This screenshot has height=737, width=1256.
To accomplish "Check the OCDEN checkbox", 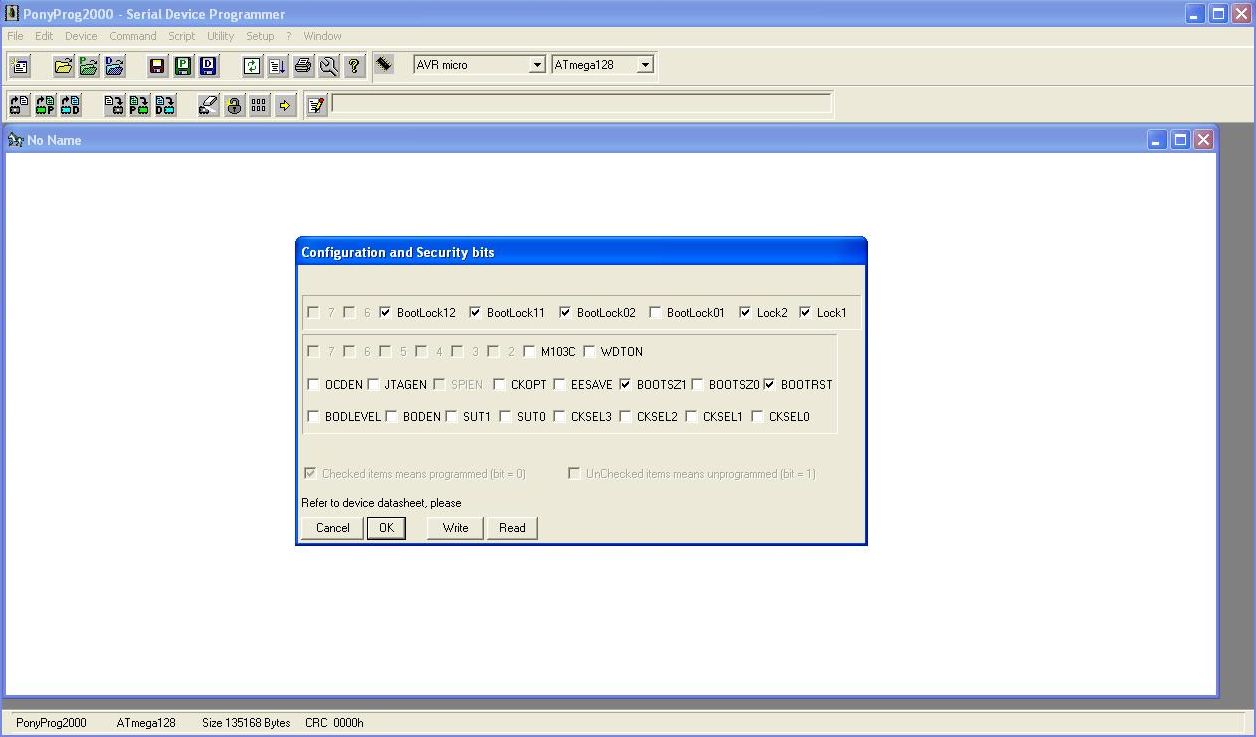I will [x=313, y=385].
